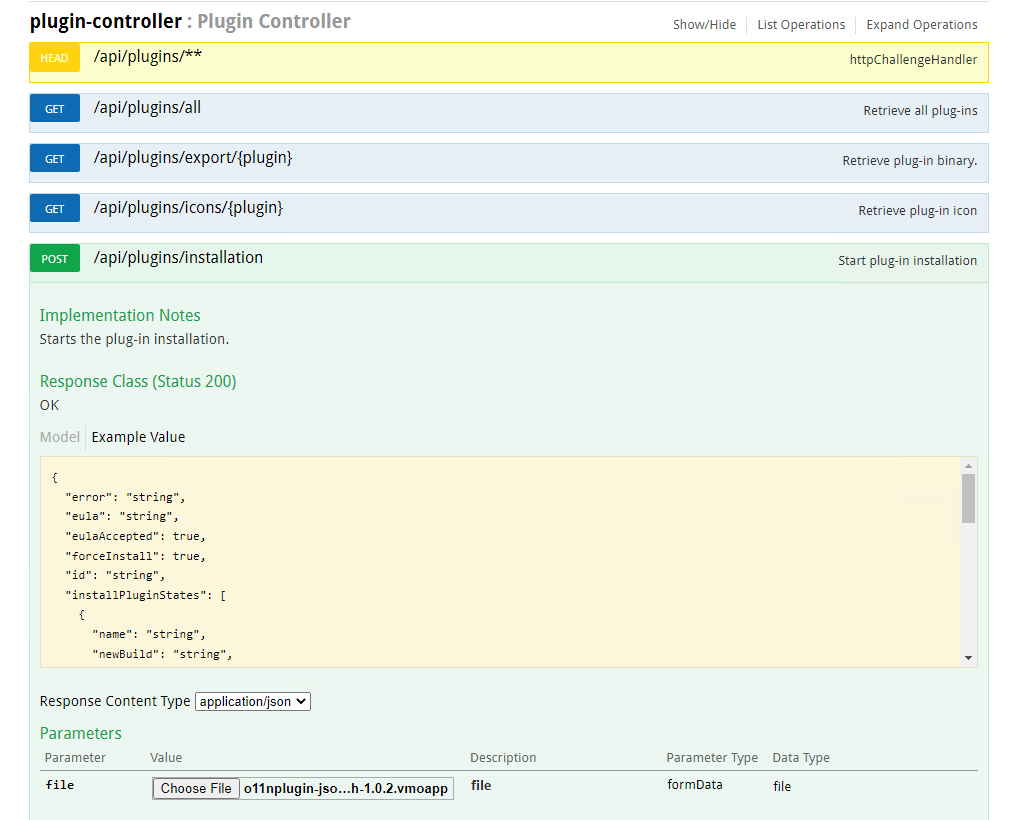Expand the /api/plugins/export/{plugin} endpoint
This screenshot has height=820, width=1028.
tap(192, 158)
